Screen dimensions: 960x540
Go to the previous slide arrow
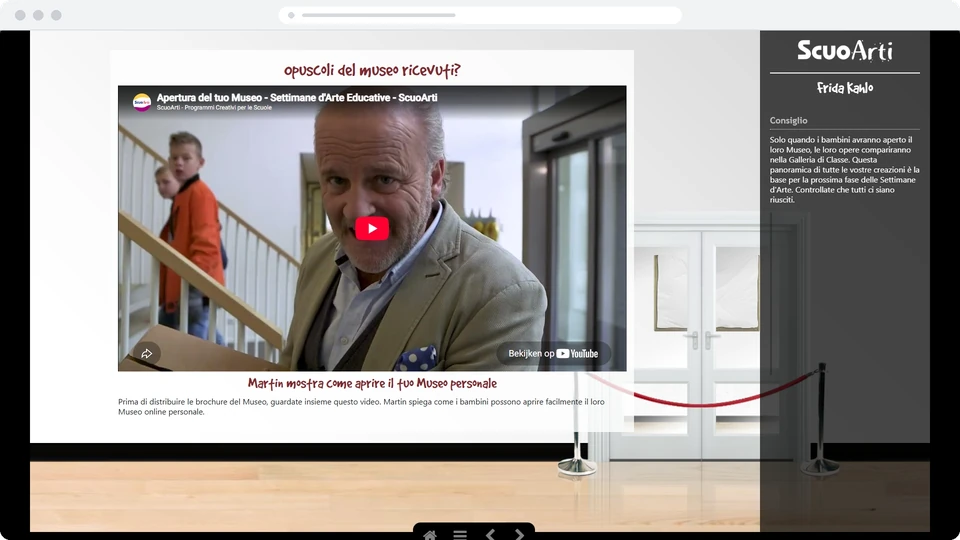[x=490, y=534]
